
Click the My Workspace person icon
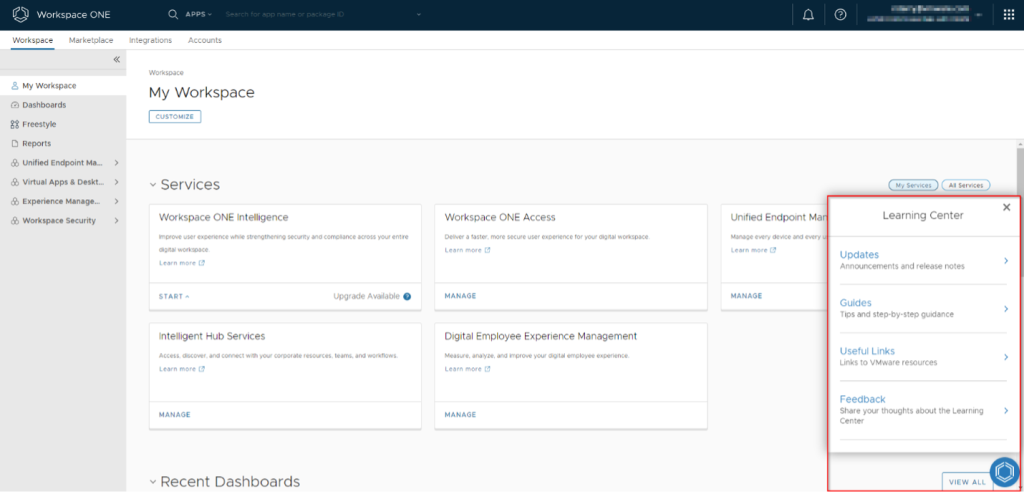(x=15, y=86)
